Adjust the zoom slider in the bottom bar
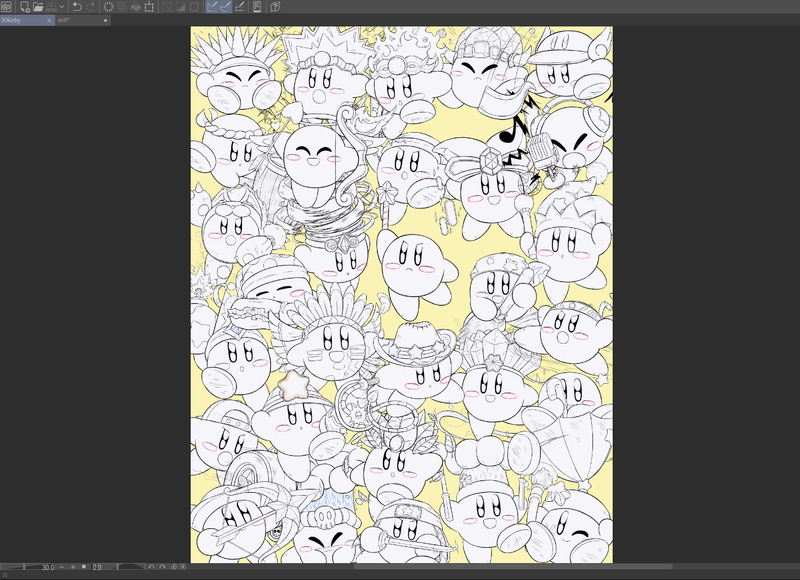This screenshot has width=800, height=580. pyautogui.click(x=19, y=567)
